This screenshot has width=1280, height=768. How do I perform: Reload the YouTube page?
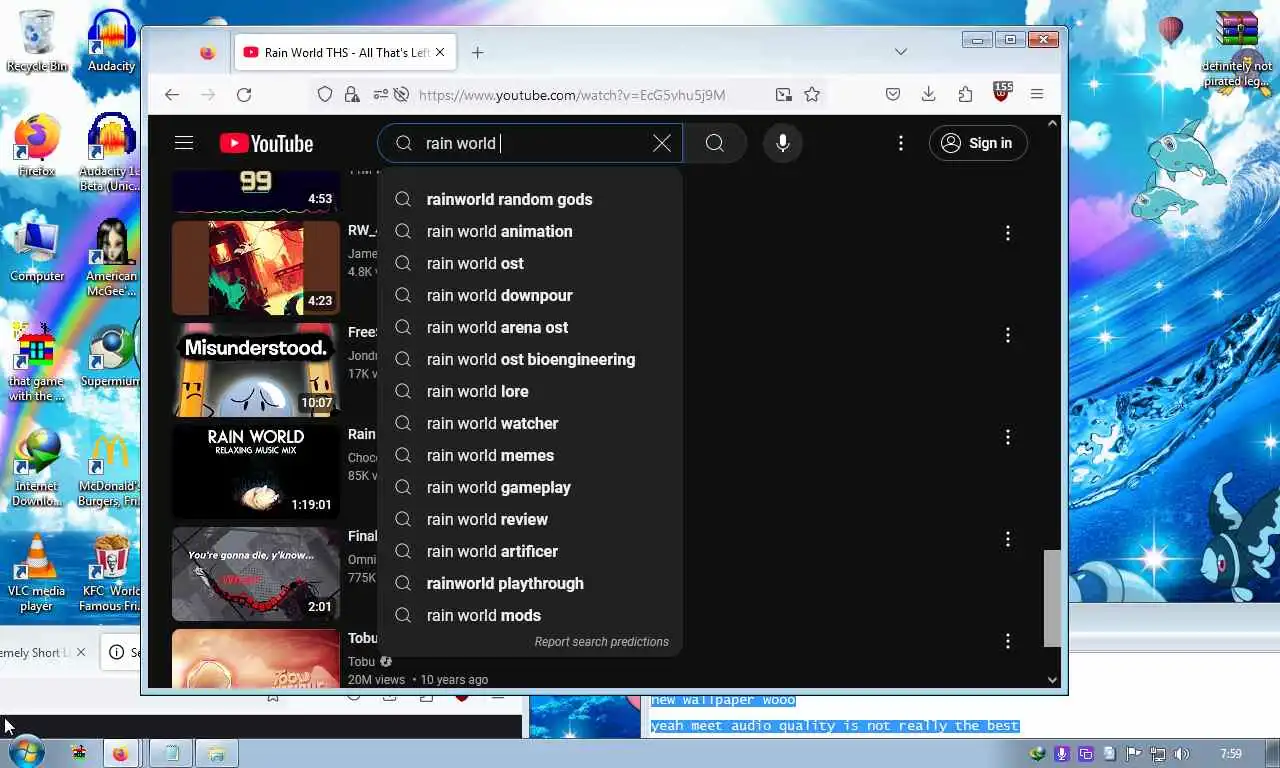point(244,94)
